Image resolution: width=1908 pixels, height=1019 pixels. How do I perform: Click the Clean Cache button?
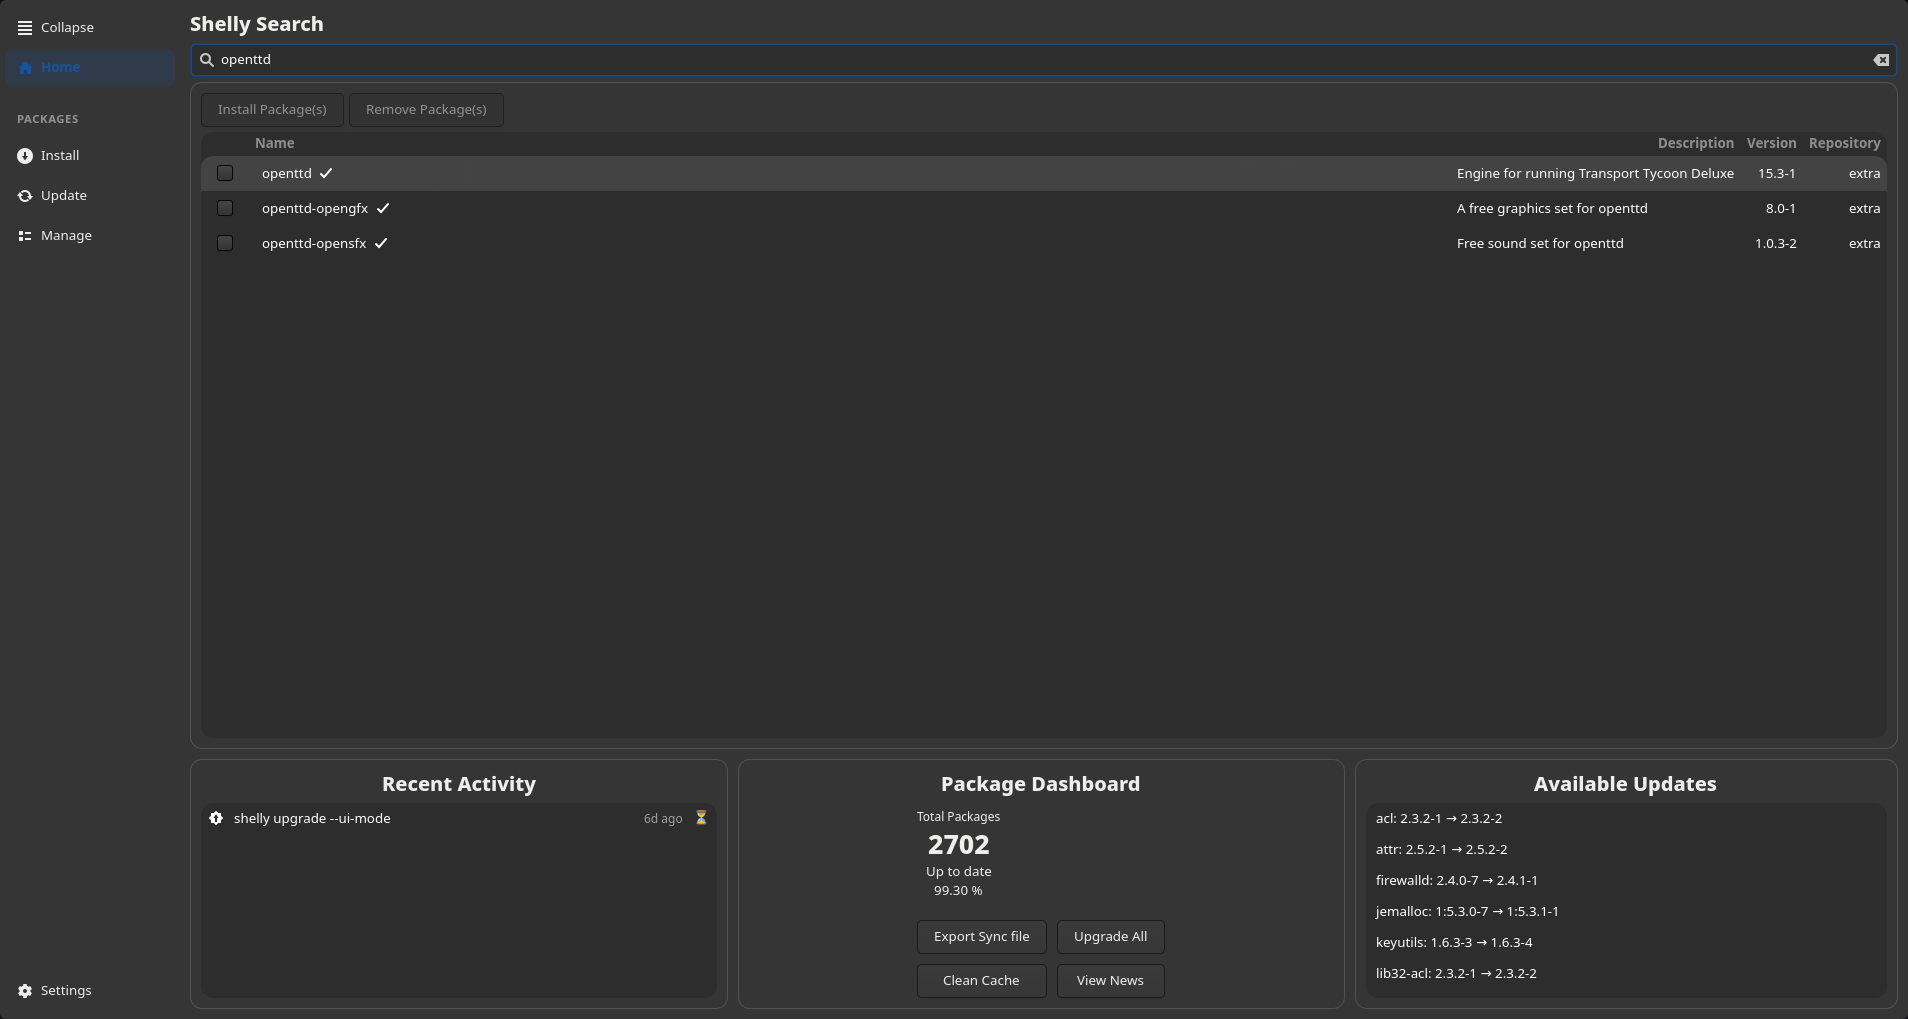coord(981,981)
